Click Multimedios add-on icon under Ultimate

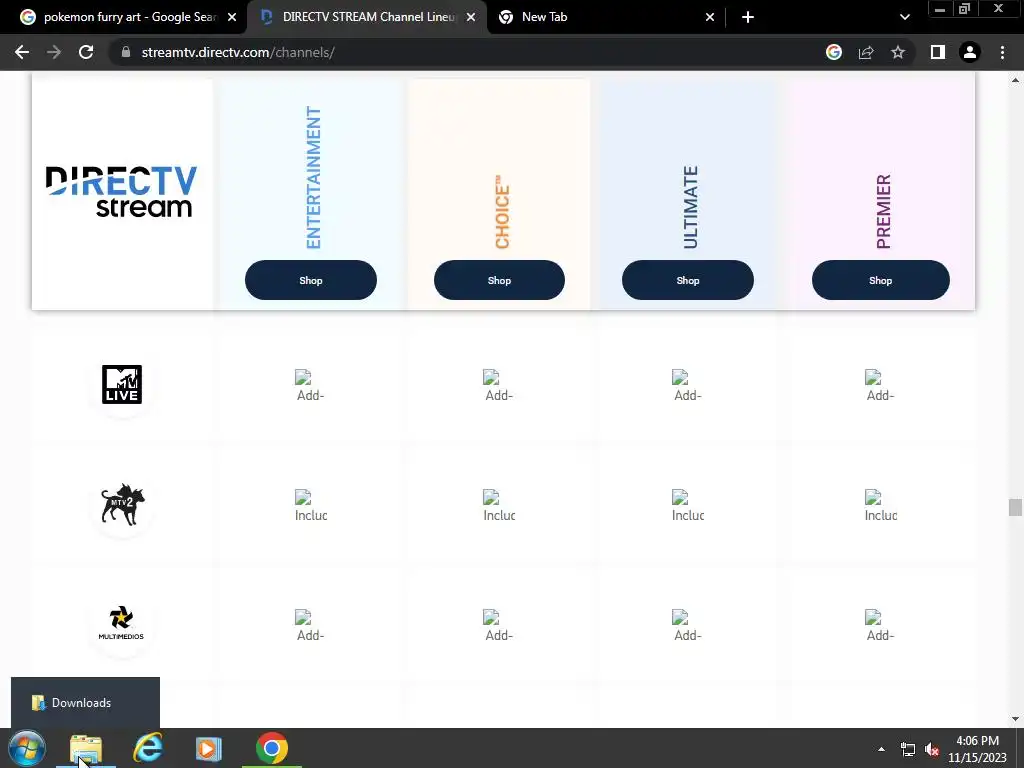click(688, 626)
